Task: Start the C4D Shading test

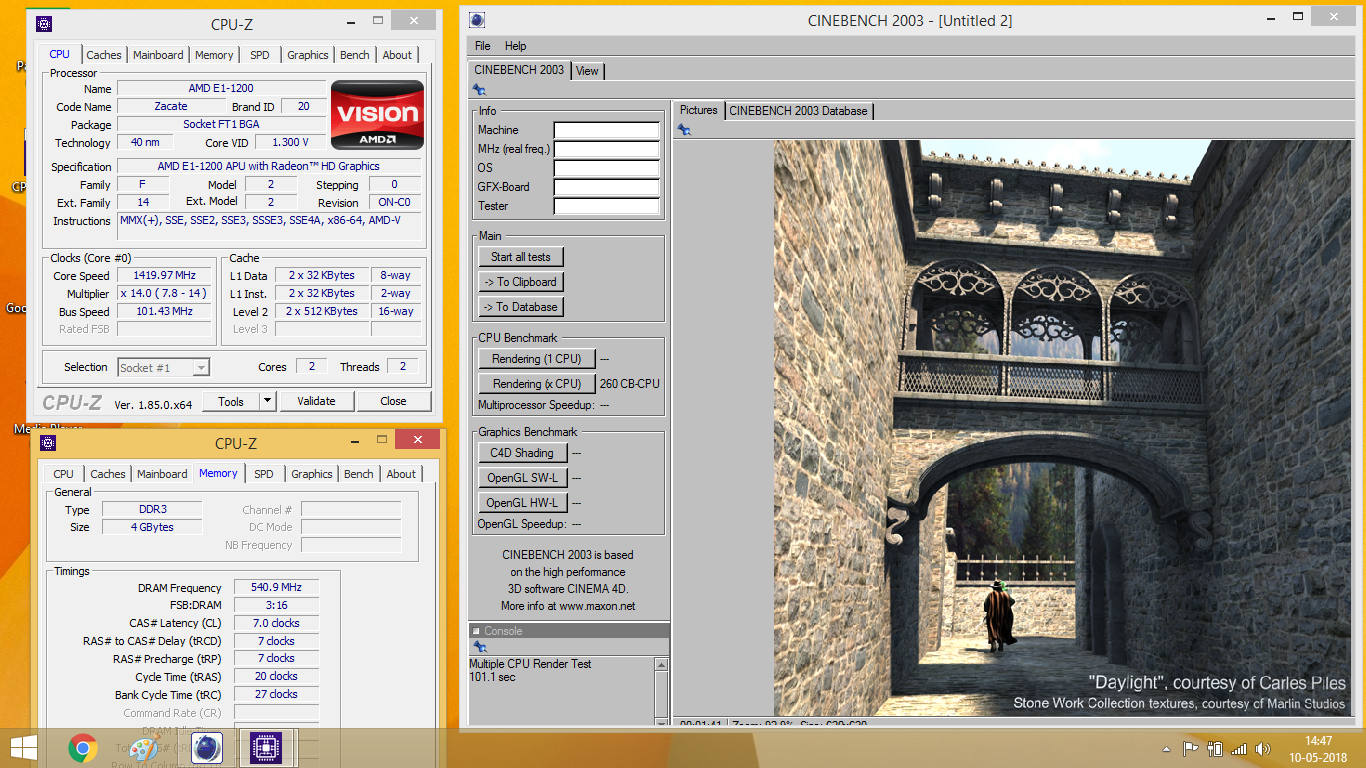Action: pyautogui.click(x=522, y=453)
